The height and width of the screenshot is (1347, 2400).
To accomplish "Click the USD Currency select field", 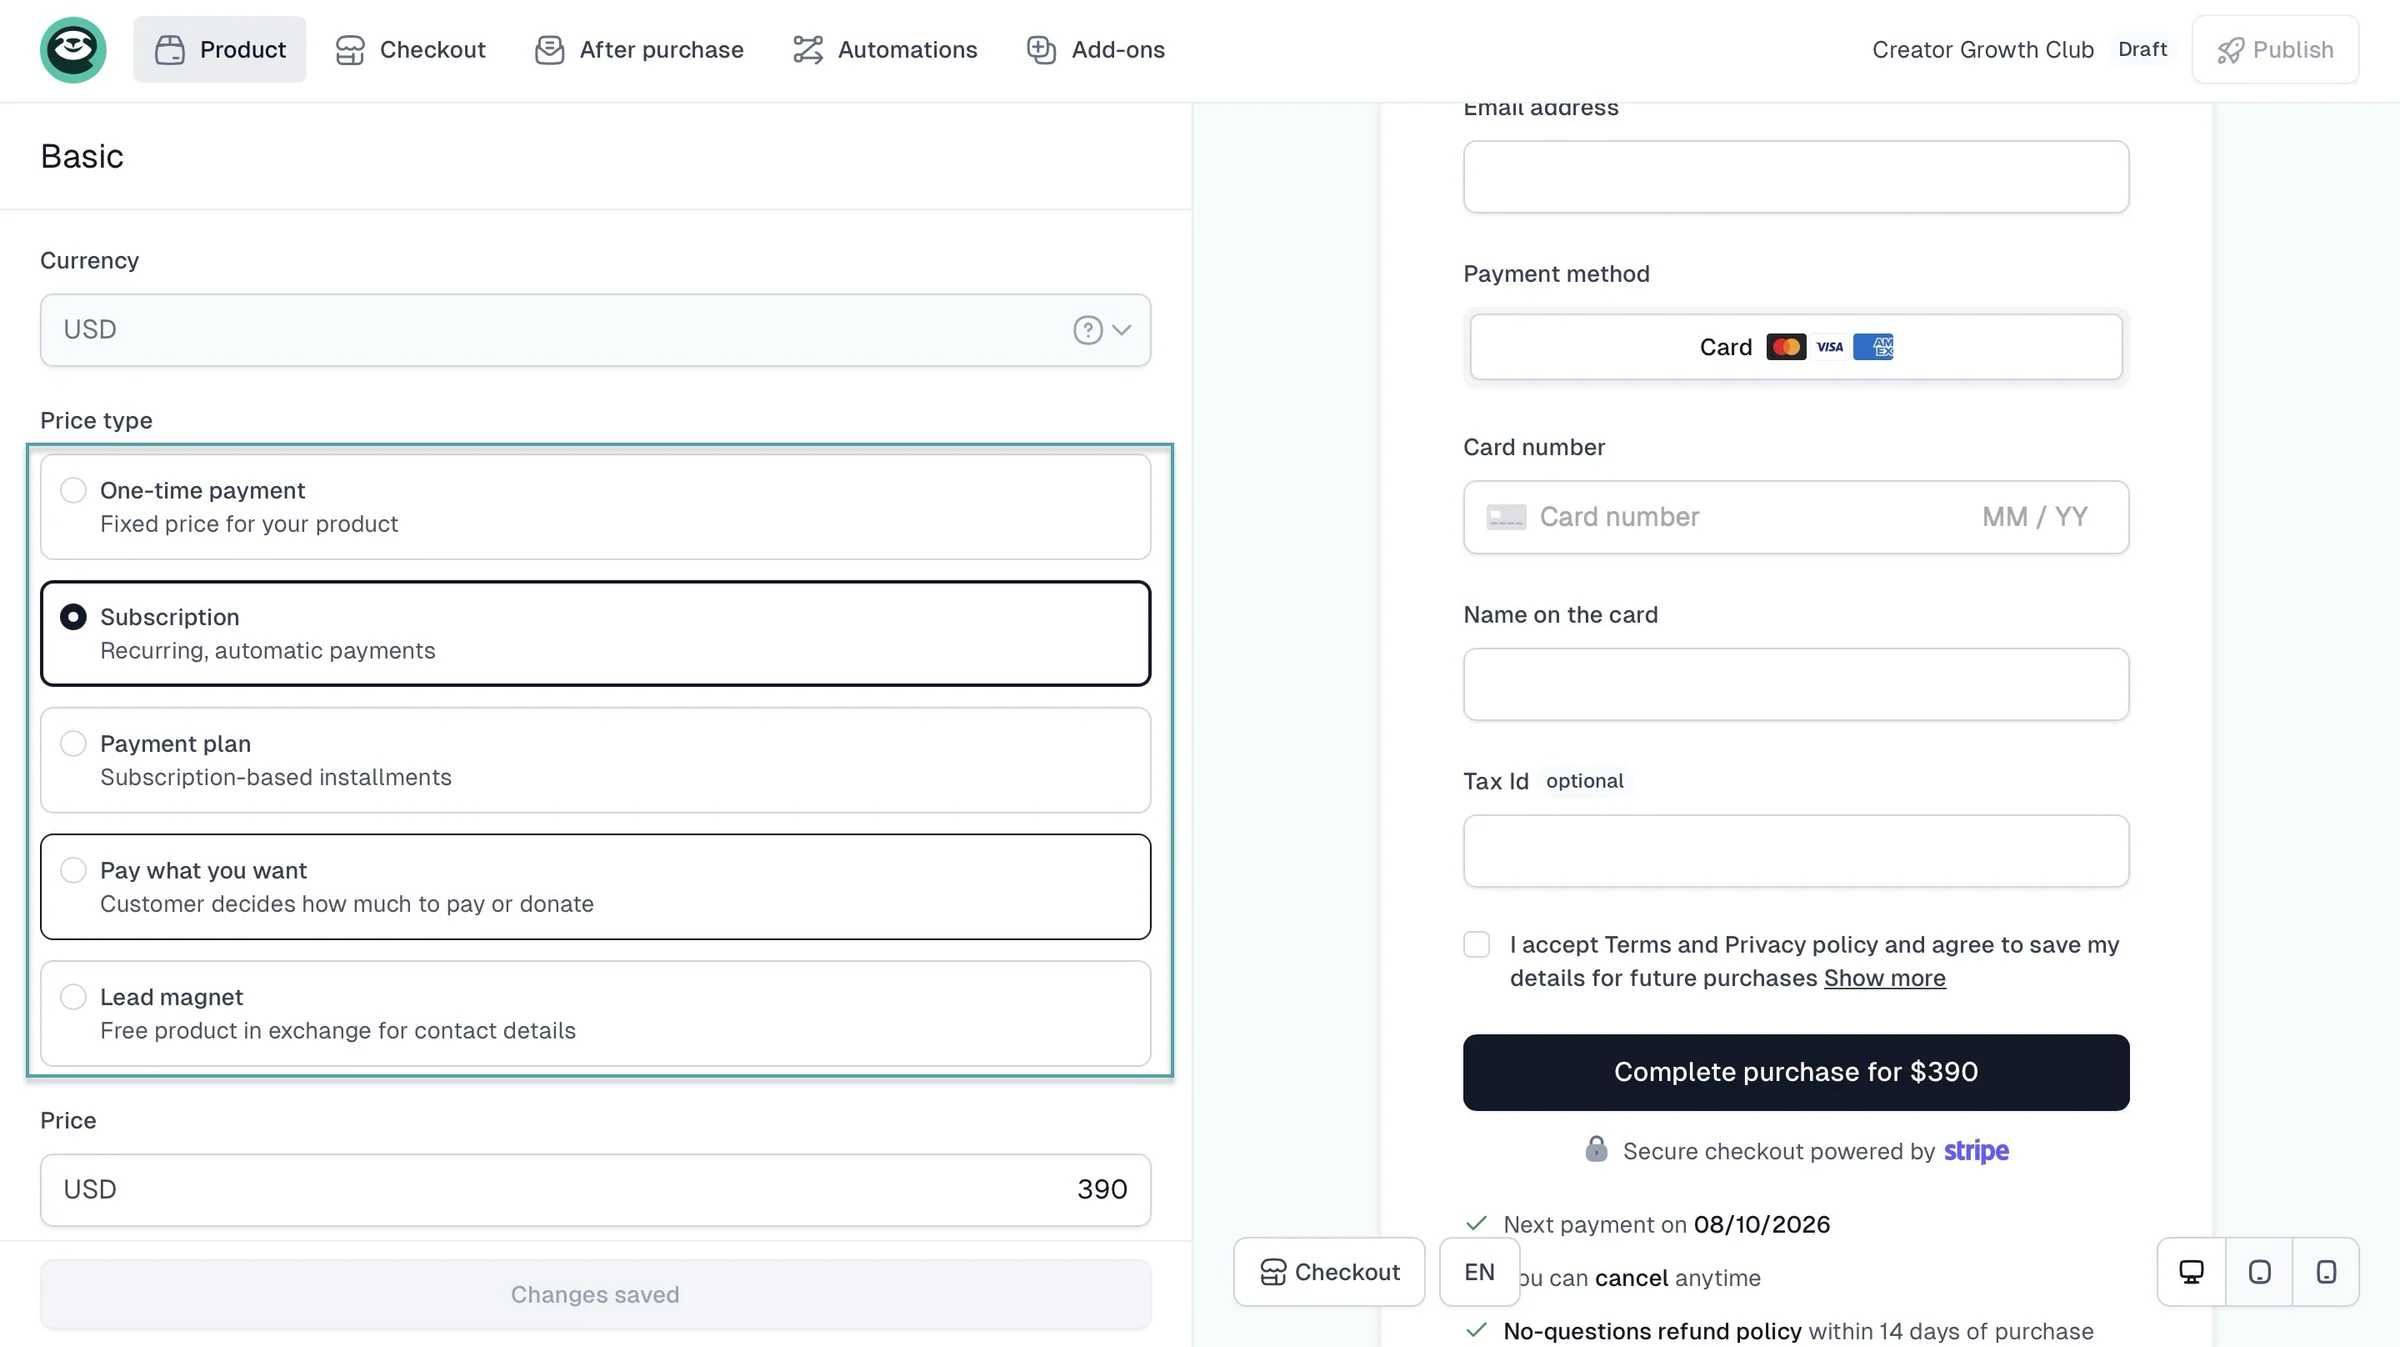I will pos(595,330).
